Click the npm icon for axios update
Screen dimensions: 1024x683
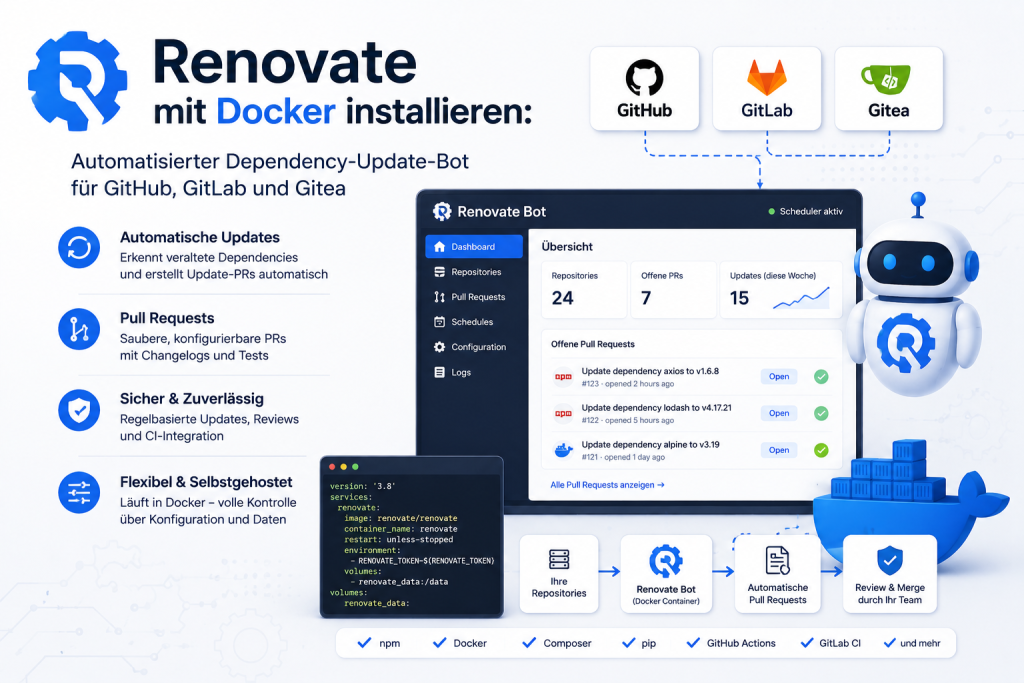coord(563,377)
